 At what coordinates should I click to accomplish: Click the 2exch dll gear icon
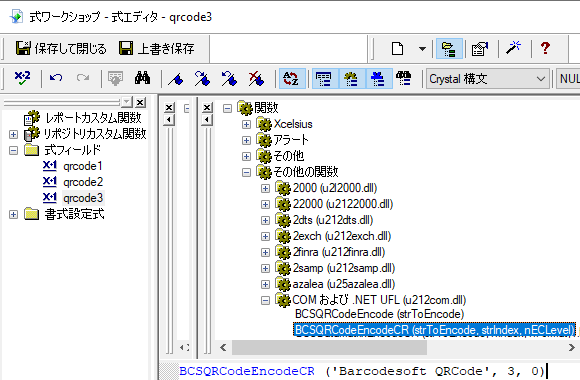283,236
